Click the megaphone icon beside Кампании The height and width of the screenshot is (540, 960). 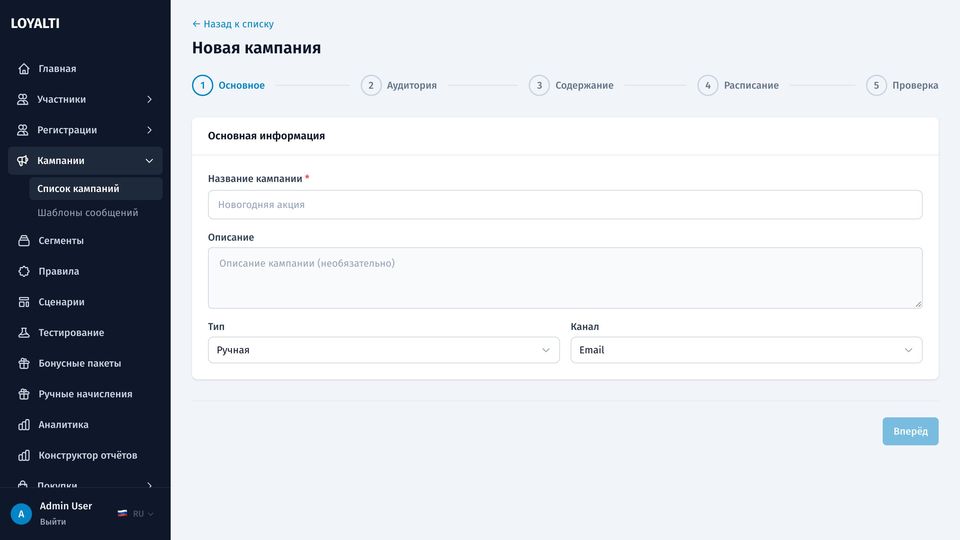point(23,160)
